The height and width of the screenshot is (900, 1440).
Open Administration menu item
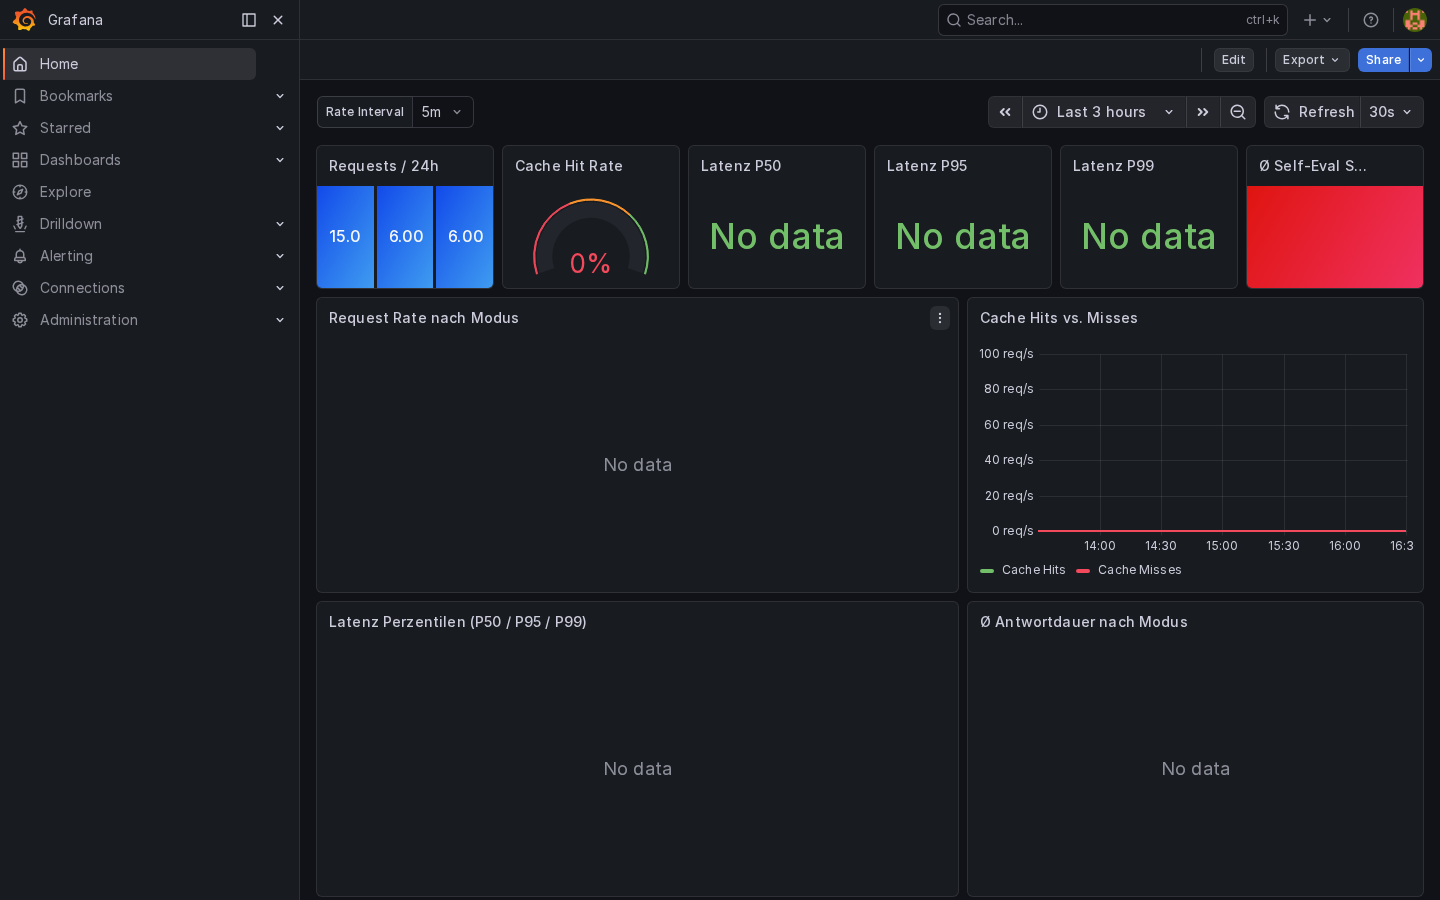89,320
